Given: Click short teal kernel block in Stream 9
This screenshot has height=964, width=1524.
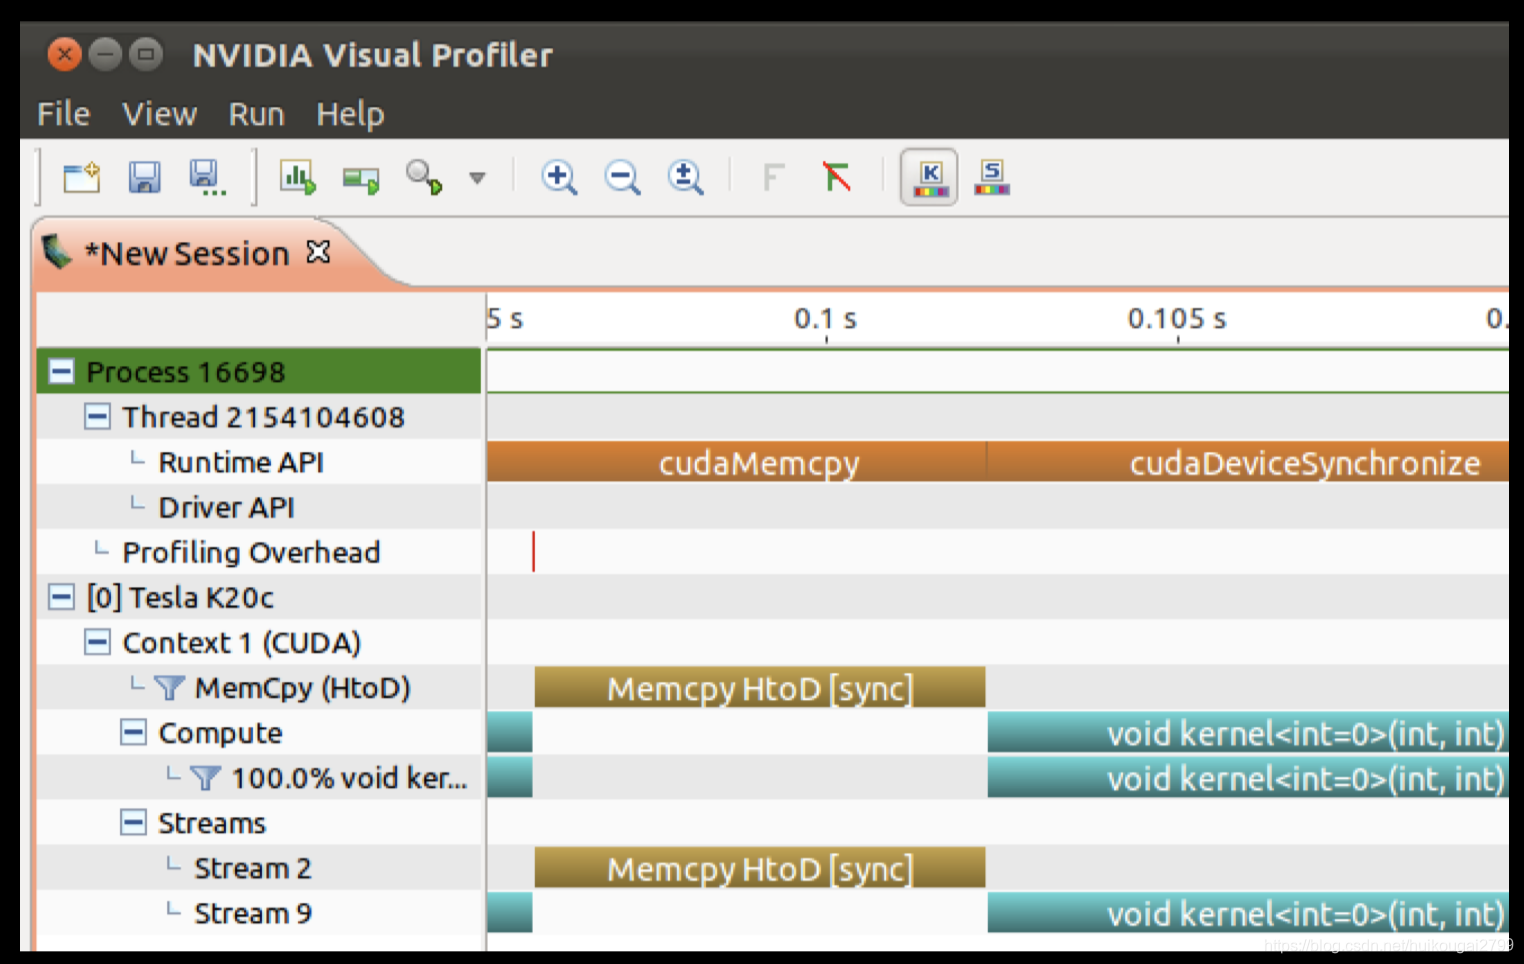Looking at the screenshot, I should (x=510, y=913).
